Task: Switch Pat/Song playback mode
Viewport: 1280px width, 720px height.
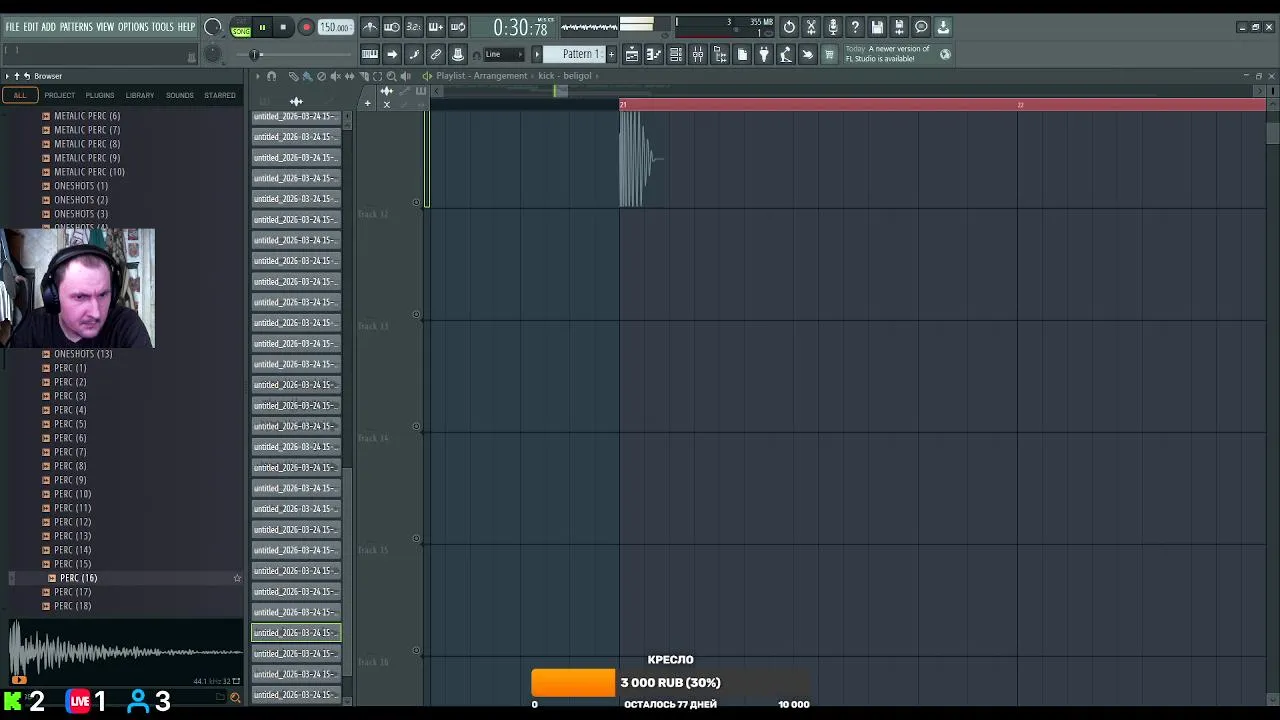Action: pos(241,27)
